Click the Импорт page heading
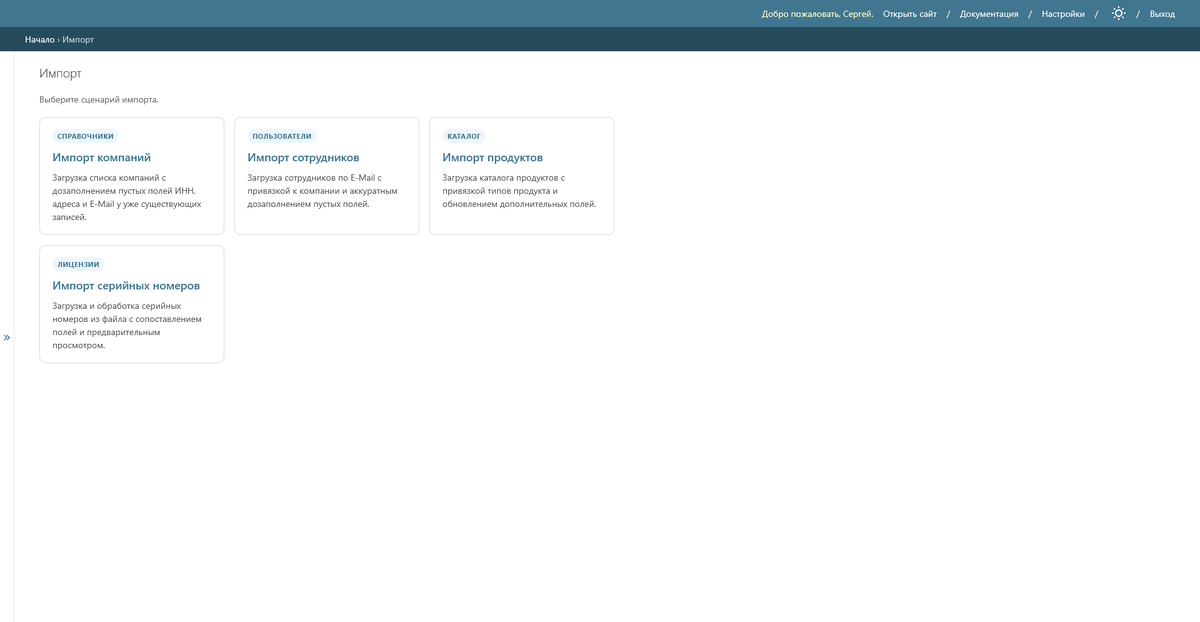This screenshot has height=622, width=1200. click(60, 74)
